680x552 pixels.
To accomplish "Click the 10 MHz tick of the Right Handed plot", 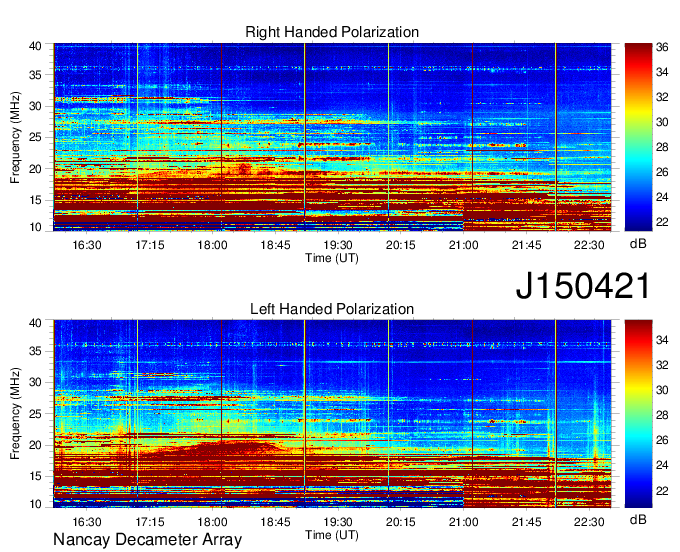I will tap(35, 227).
